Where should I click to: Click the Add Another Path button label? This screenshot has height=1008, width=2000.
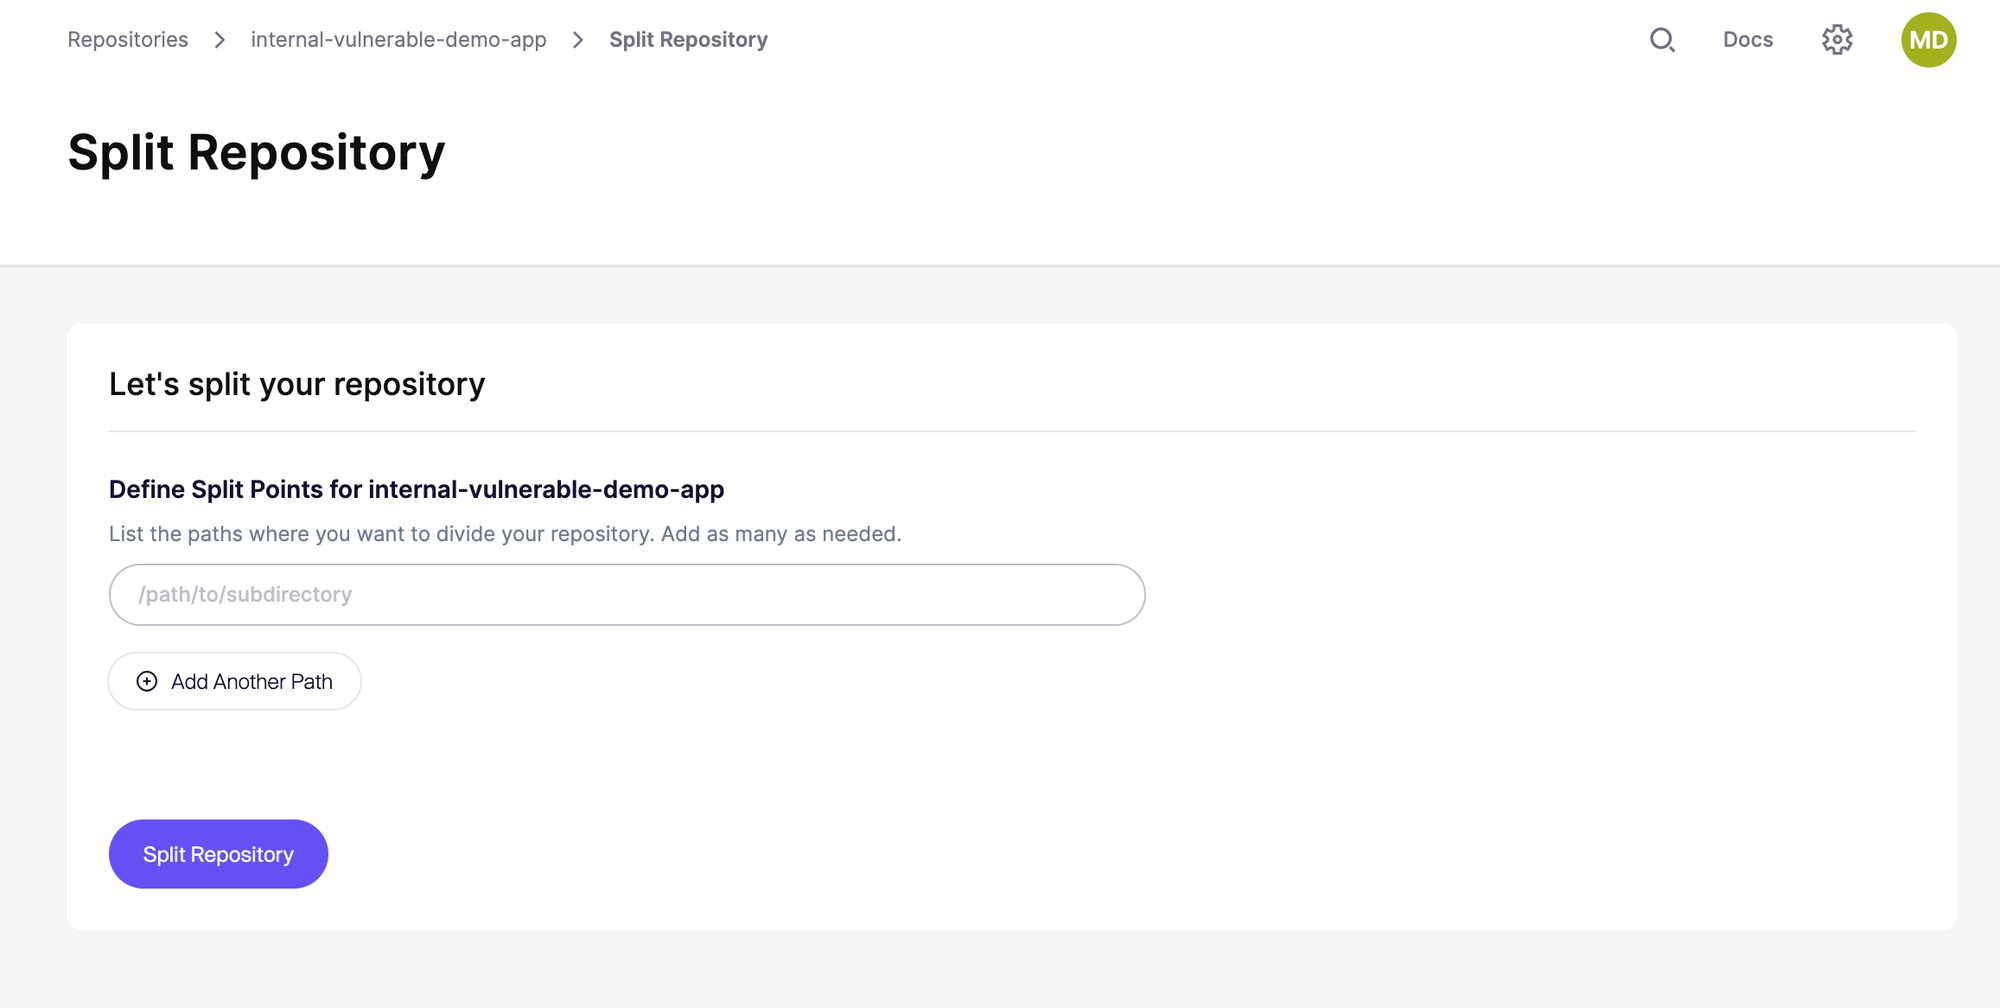[252, 681]
